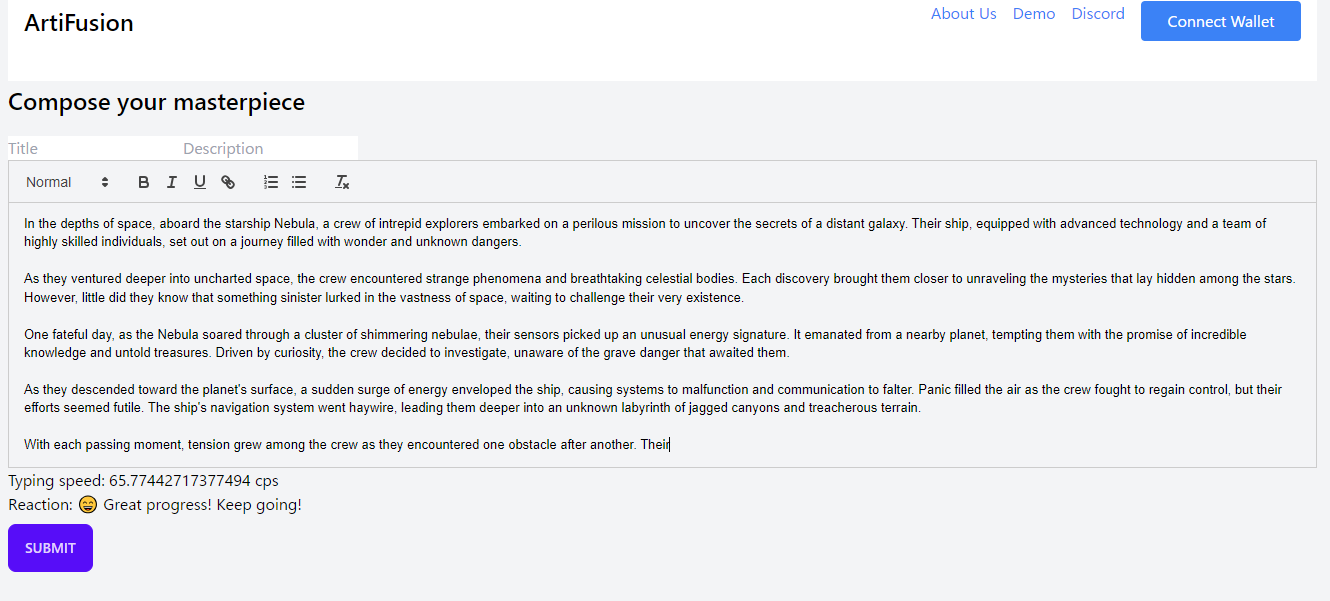The image size is (1330, 601).
Task: Click into the Title input field
Action: tap(90, 148)
